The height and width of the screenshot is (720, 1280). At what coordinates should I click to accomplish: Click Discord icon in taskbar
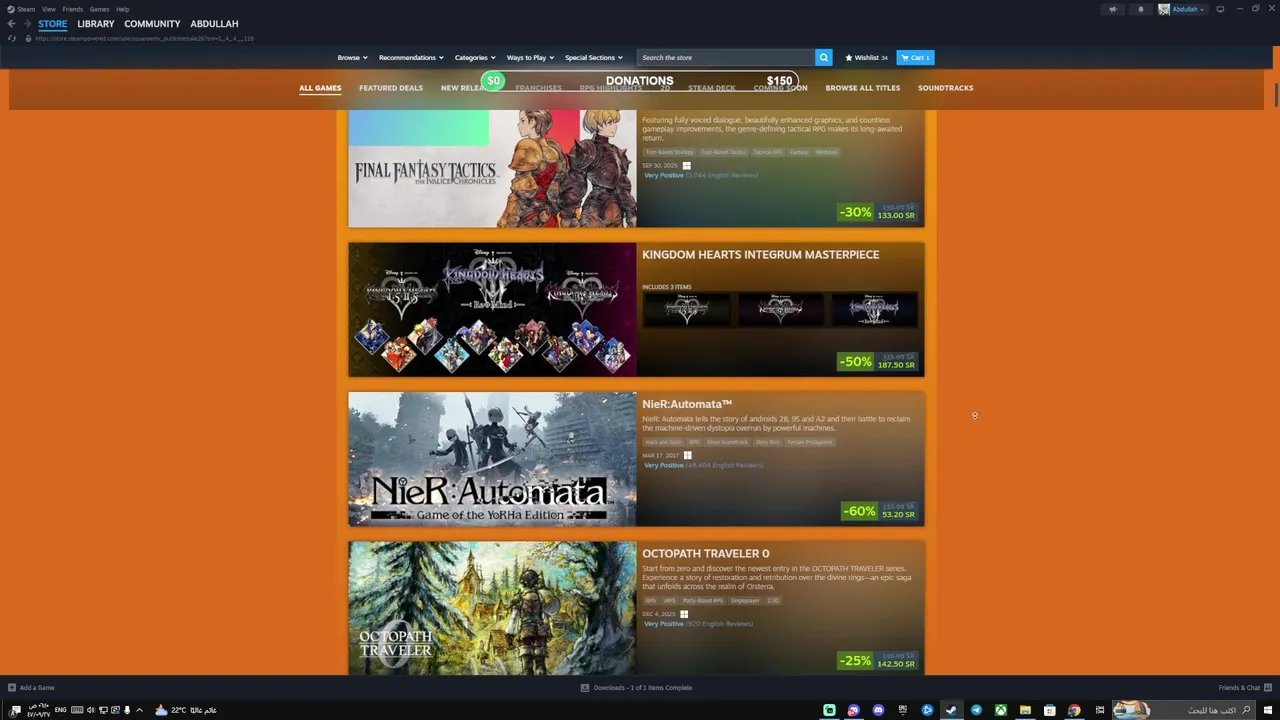point(878,710)
